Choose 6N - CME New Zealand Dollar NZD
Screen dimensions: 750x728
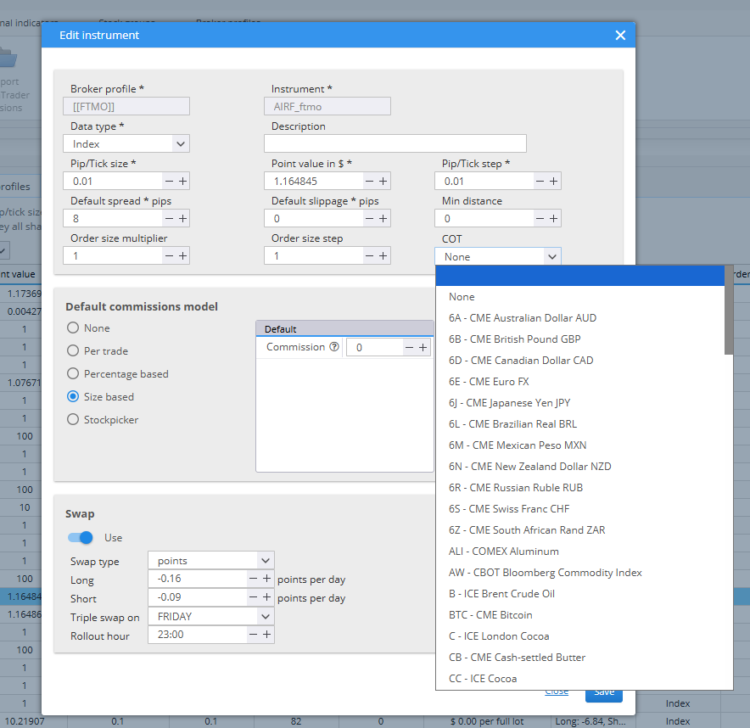(x=580, y=466)
